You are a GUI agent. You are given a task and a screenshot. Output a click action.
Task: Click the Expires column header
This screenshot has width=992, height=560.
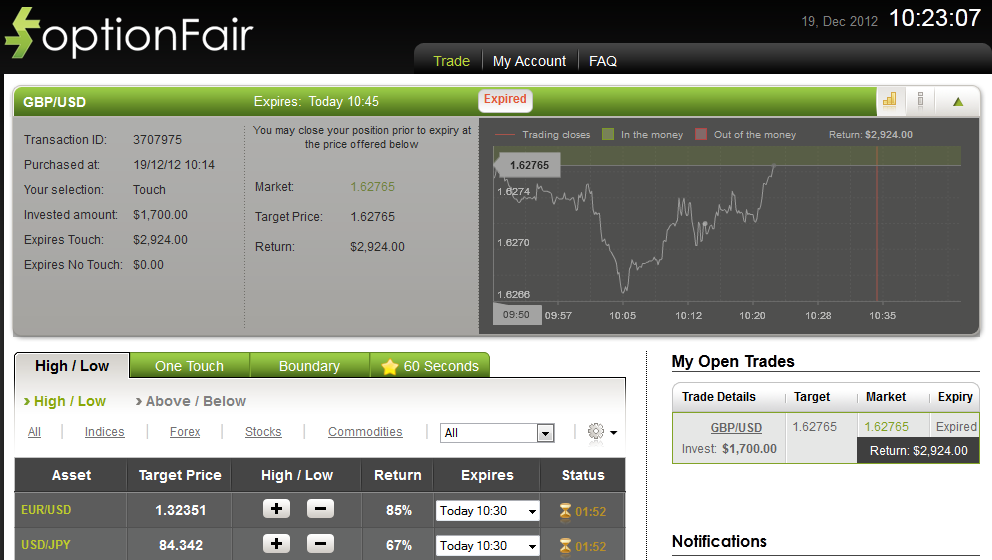[x=487, y=475]
